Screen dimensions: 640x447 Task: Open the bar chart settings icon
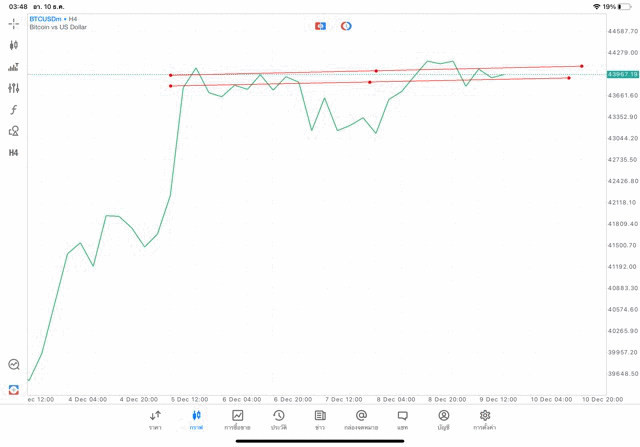(x=14, y=67)
